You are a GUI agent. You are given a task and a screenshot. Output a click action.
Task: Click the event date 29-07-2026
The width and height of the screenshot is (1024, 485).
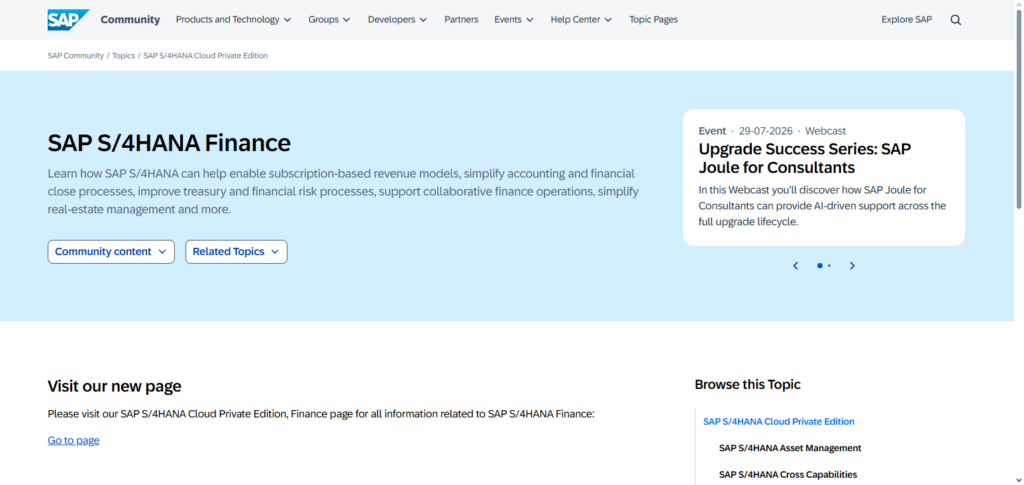765,131
